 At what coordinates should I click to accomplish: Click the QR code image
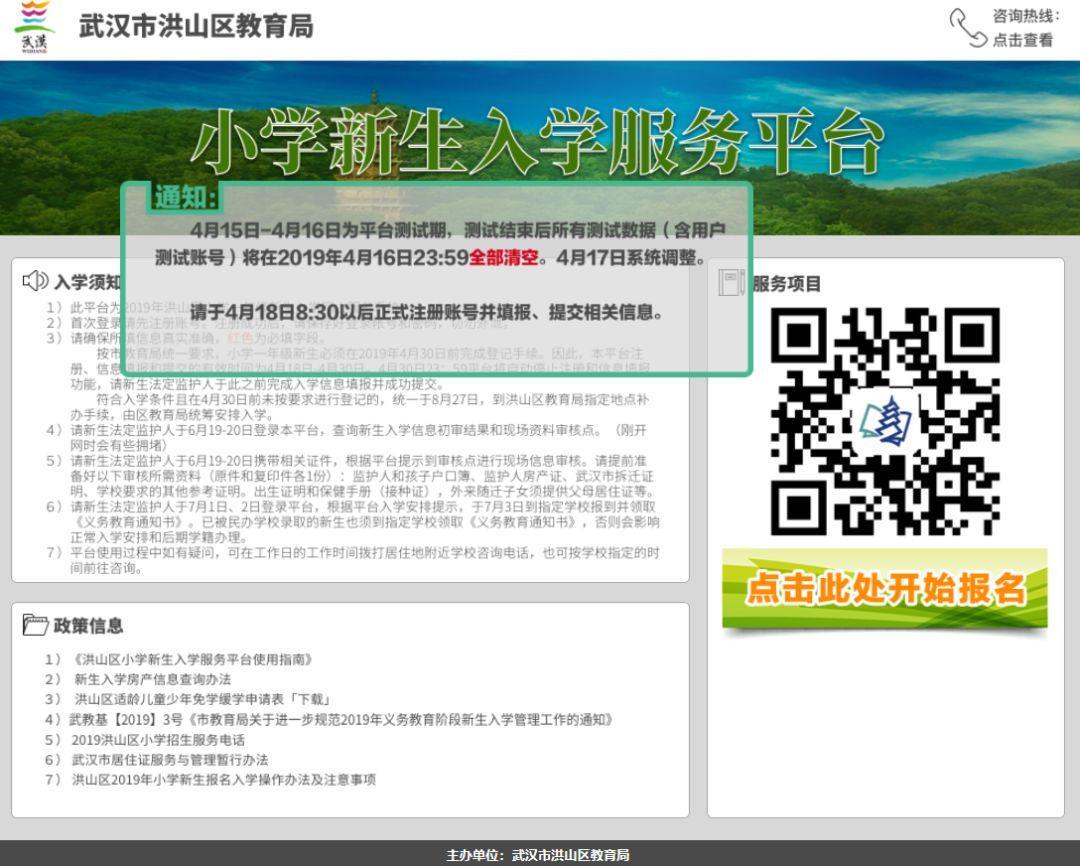tap(885, 421)
